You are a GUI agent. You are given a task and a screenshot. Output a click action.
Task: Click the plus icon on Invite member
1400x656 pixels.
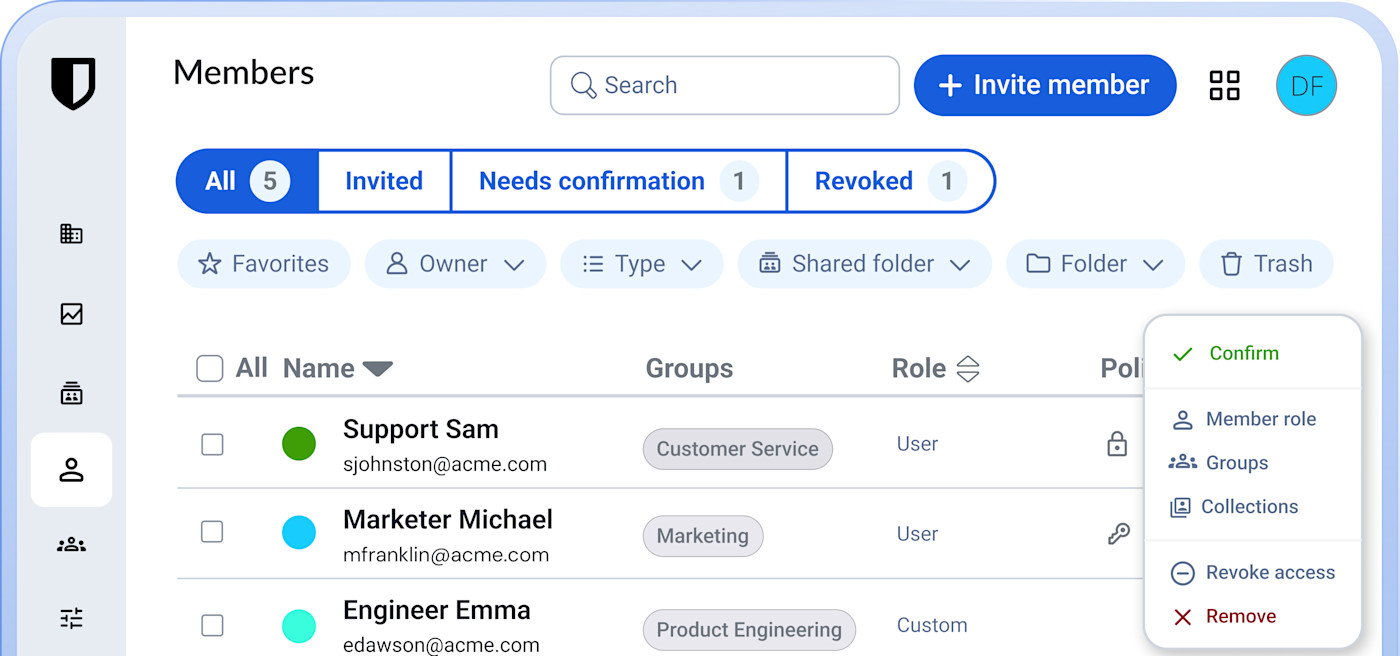pos(949,85)
